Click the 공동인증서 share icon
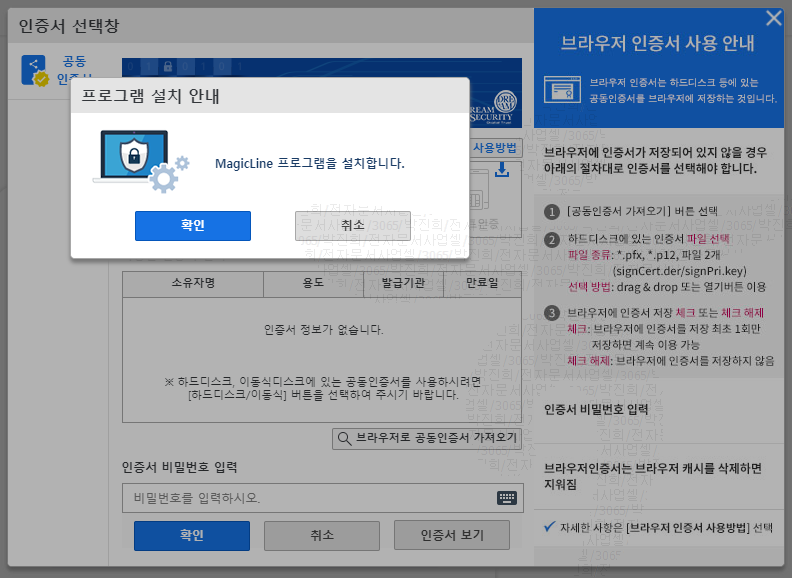 34,70
